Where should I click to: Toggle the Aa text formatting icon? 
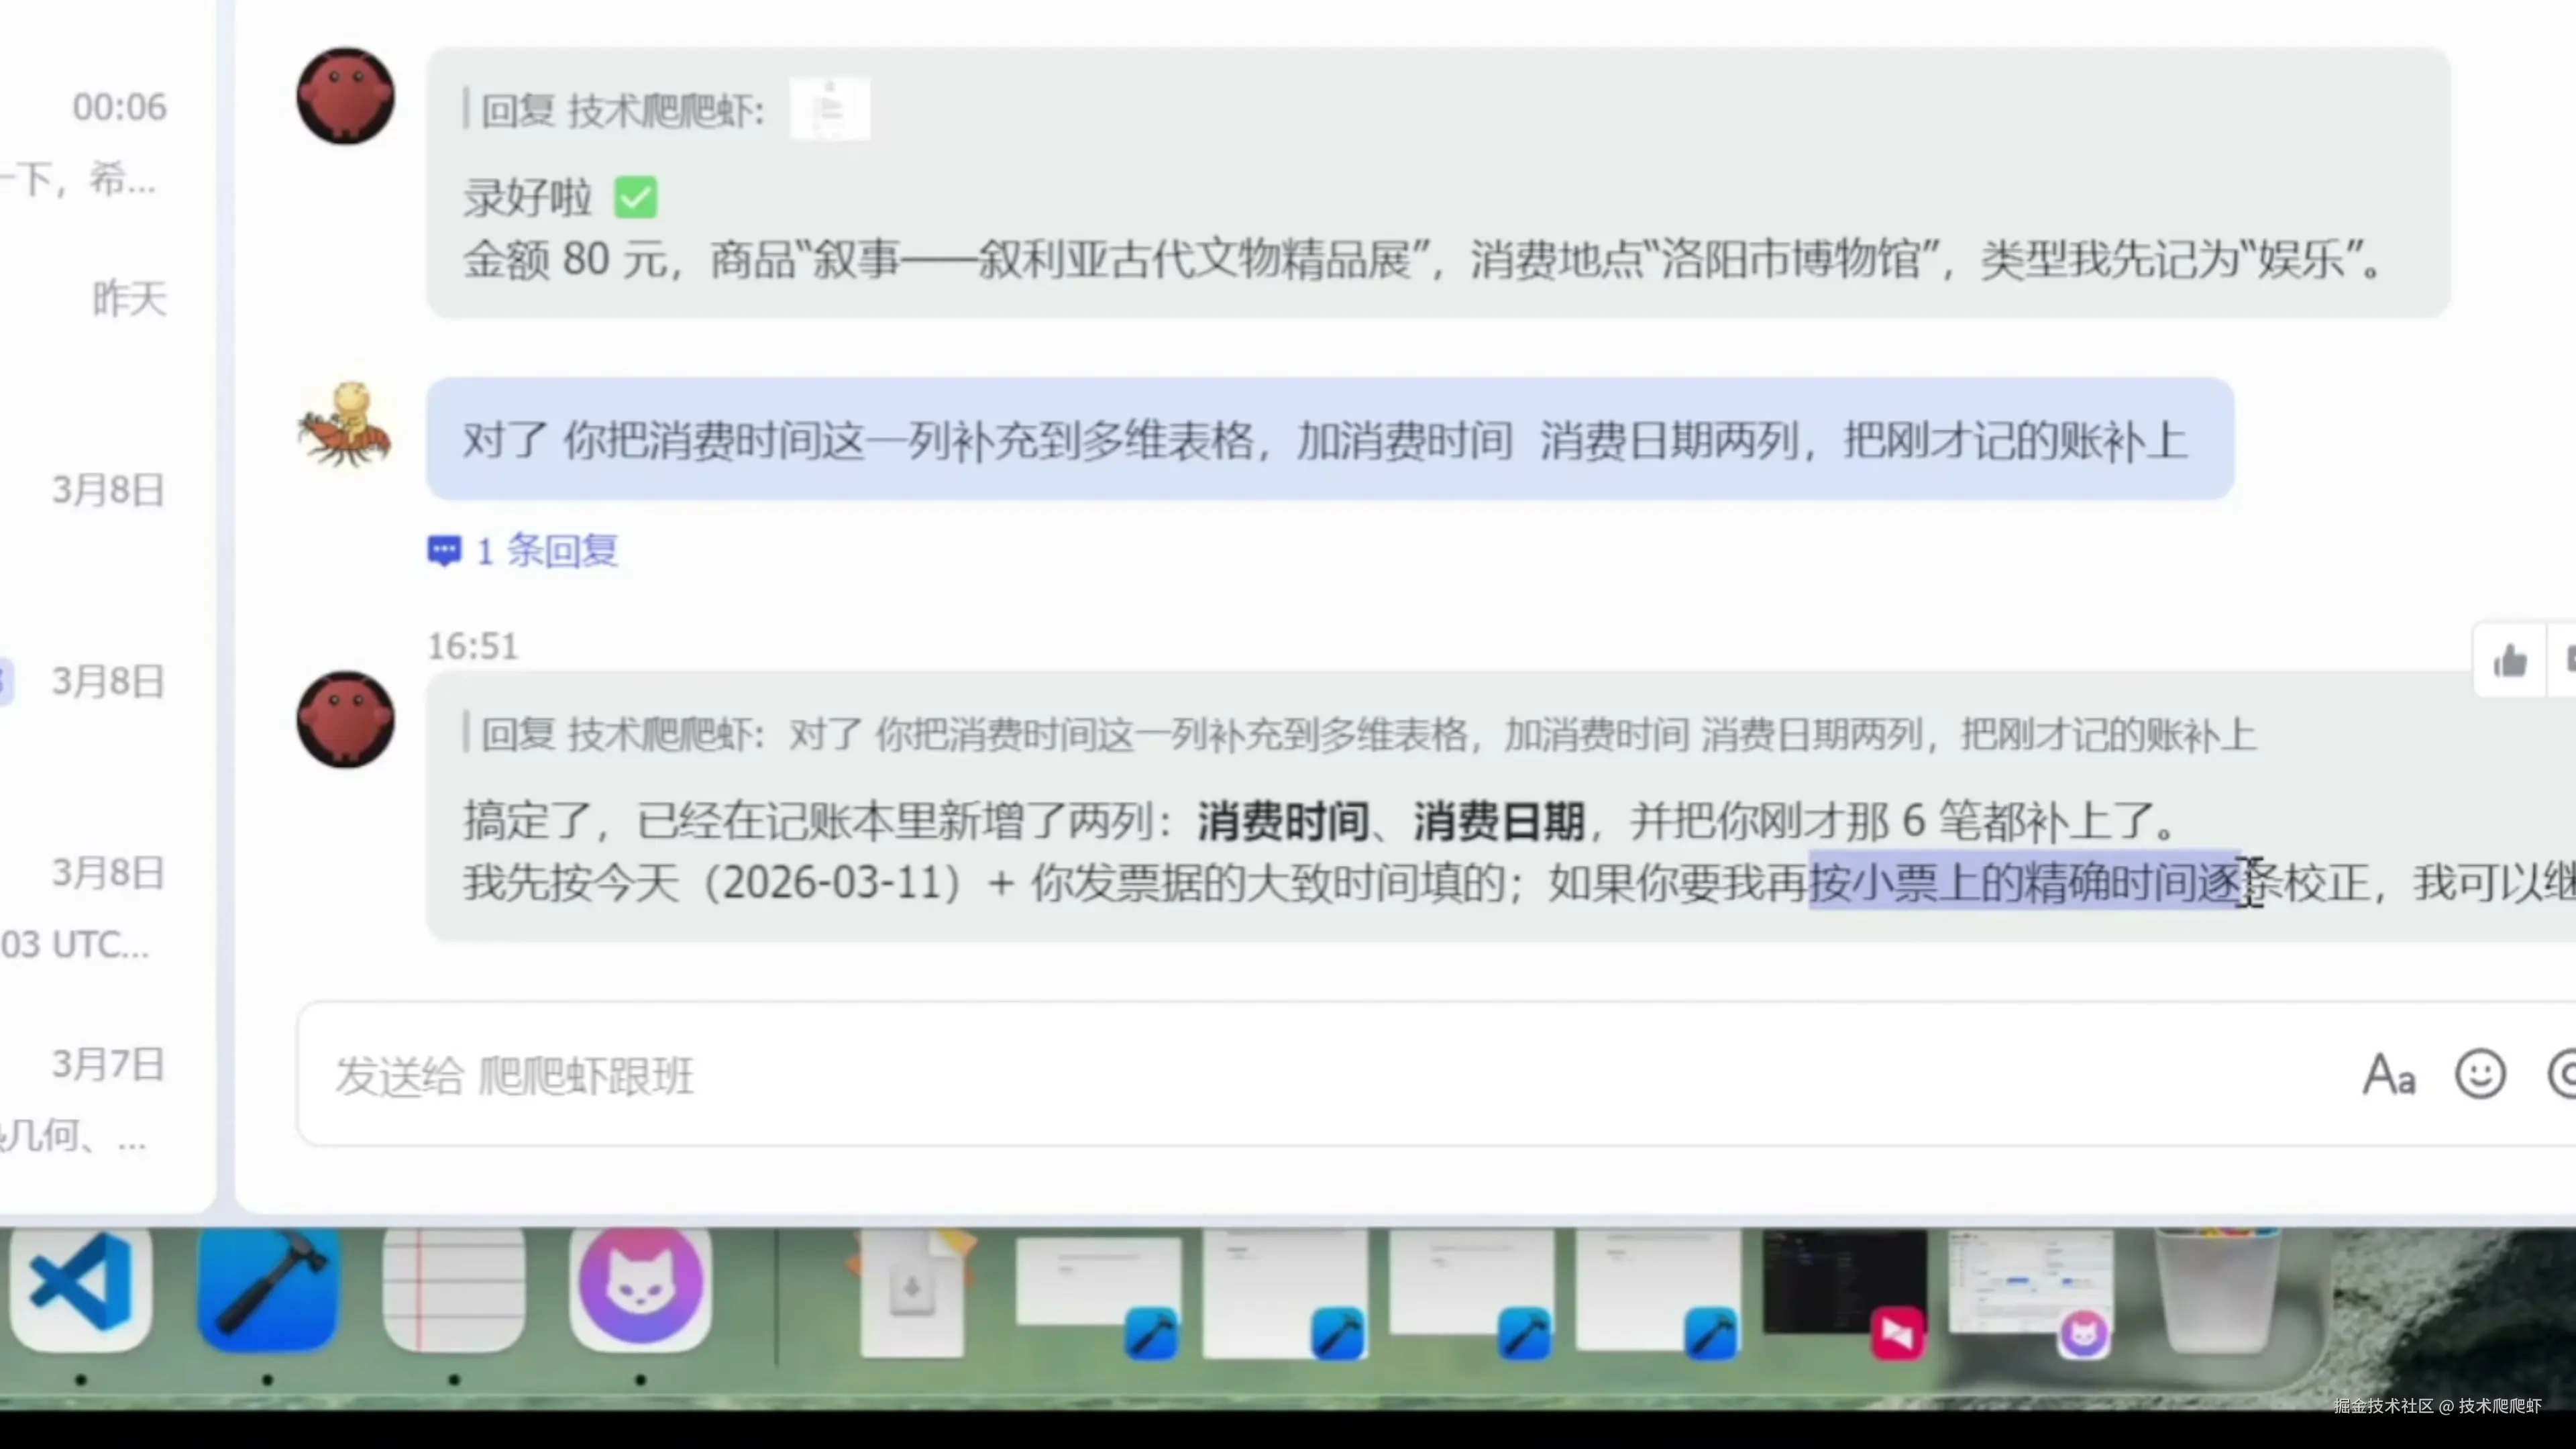(x=2389, y=1075)
